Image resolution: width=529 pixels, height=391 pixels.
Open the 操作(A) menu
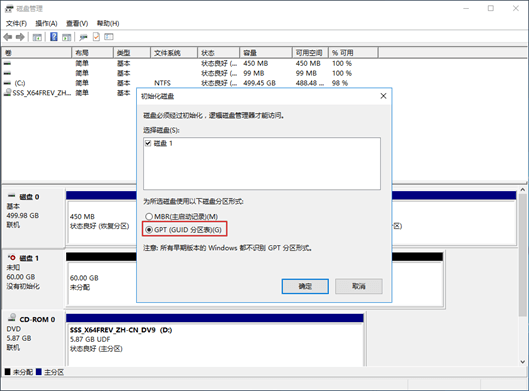(46, 23)
